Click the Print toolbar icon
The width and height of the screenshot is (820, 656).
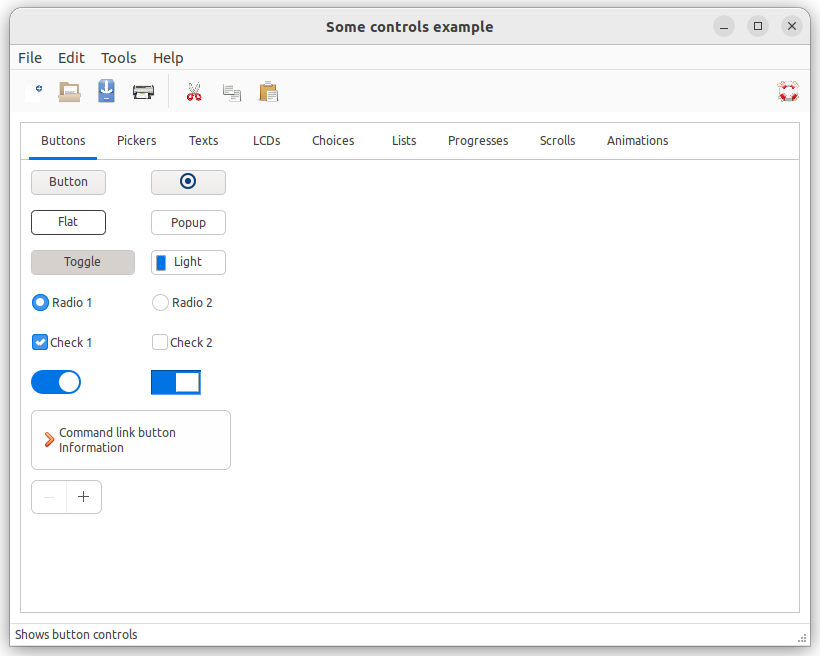[143, 92]
